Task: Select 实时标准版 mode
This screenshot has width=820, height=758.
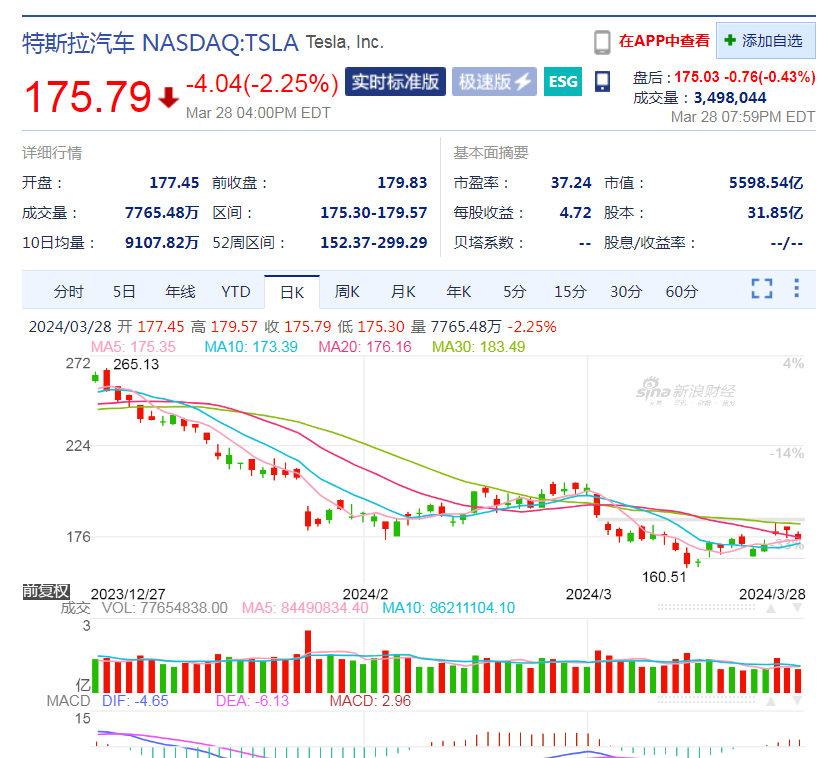Action: [x=395, y=82]
